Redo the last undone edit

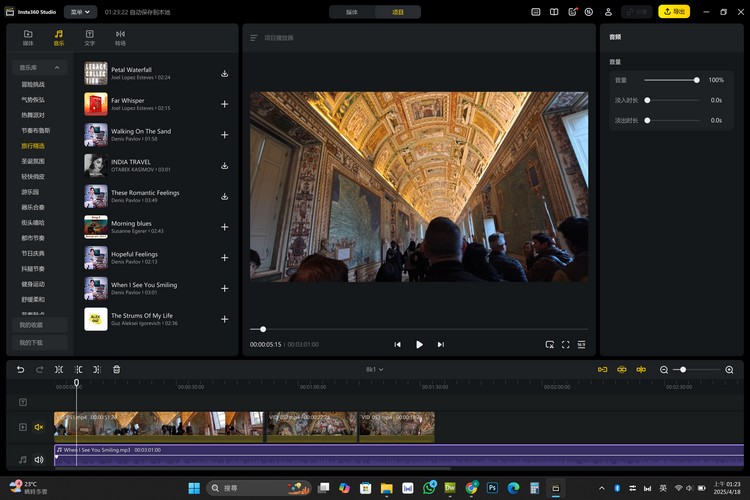pos(39,369)
